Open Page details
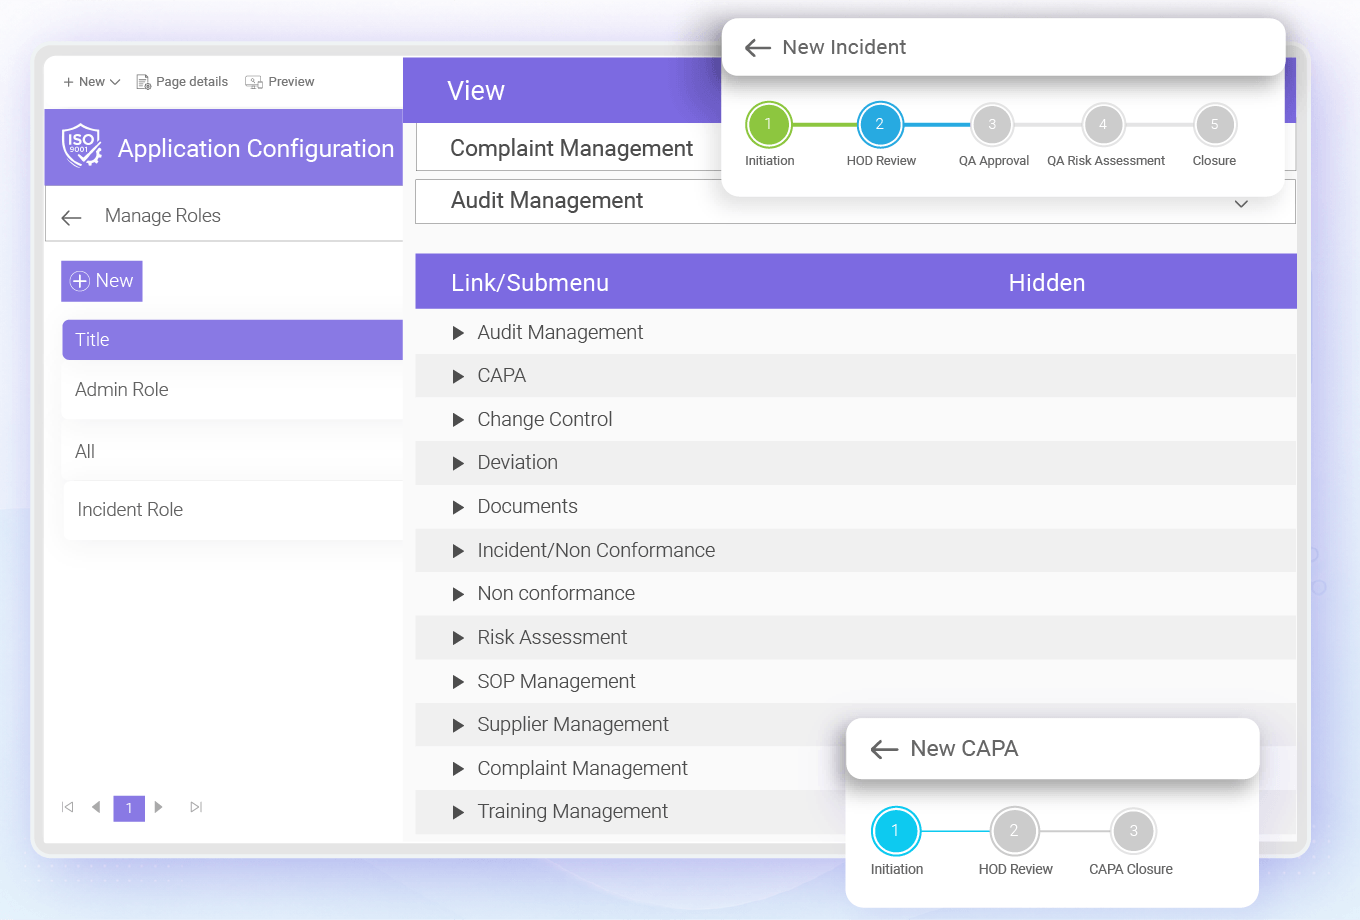The width and height of the screenshot is (1360, 920). click(182, 82)
